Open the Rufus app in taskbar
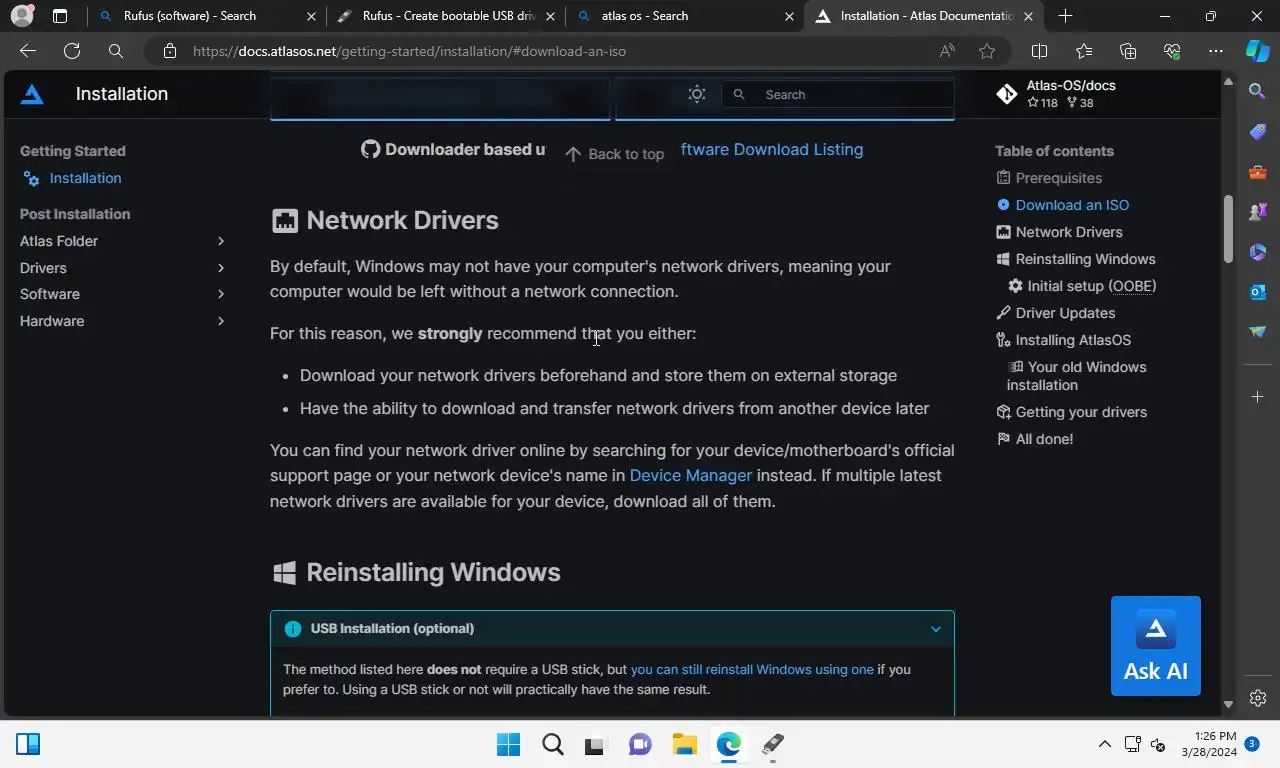Screen dimensions: 1280x768 772,744
